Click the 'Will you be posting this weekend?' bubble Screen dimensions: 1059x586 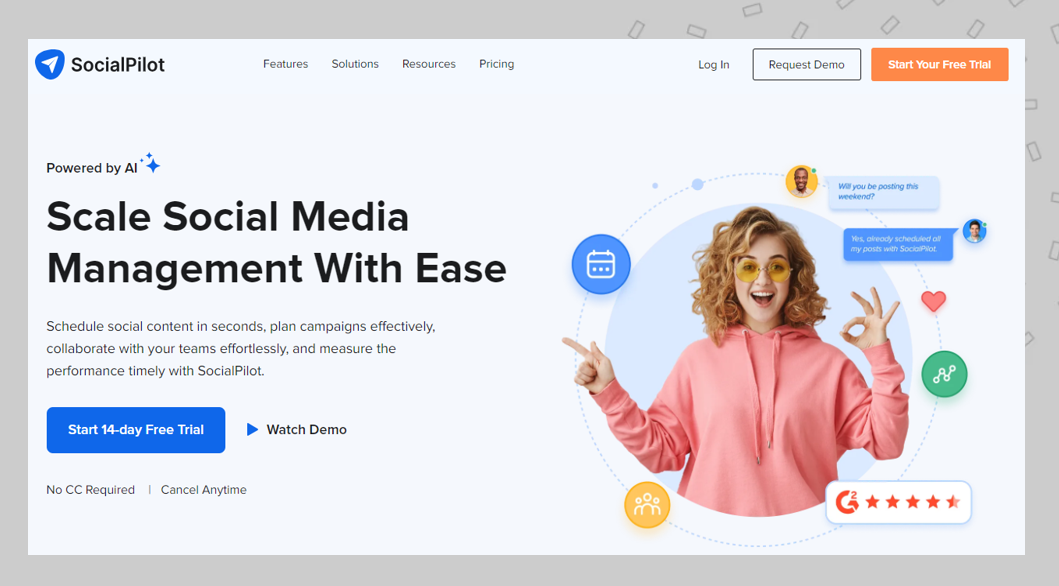click(883, 192)
